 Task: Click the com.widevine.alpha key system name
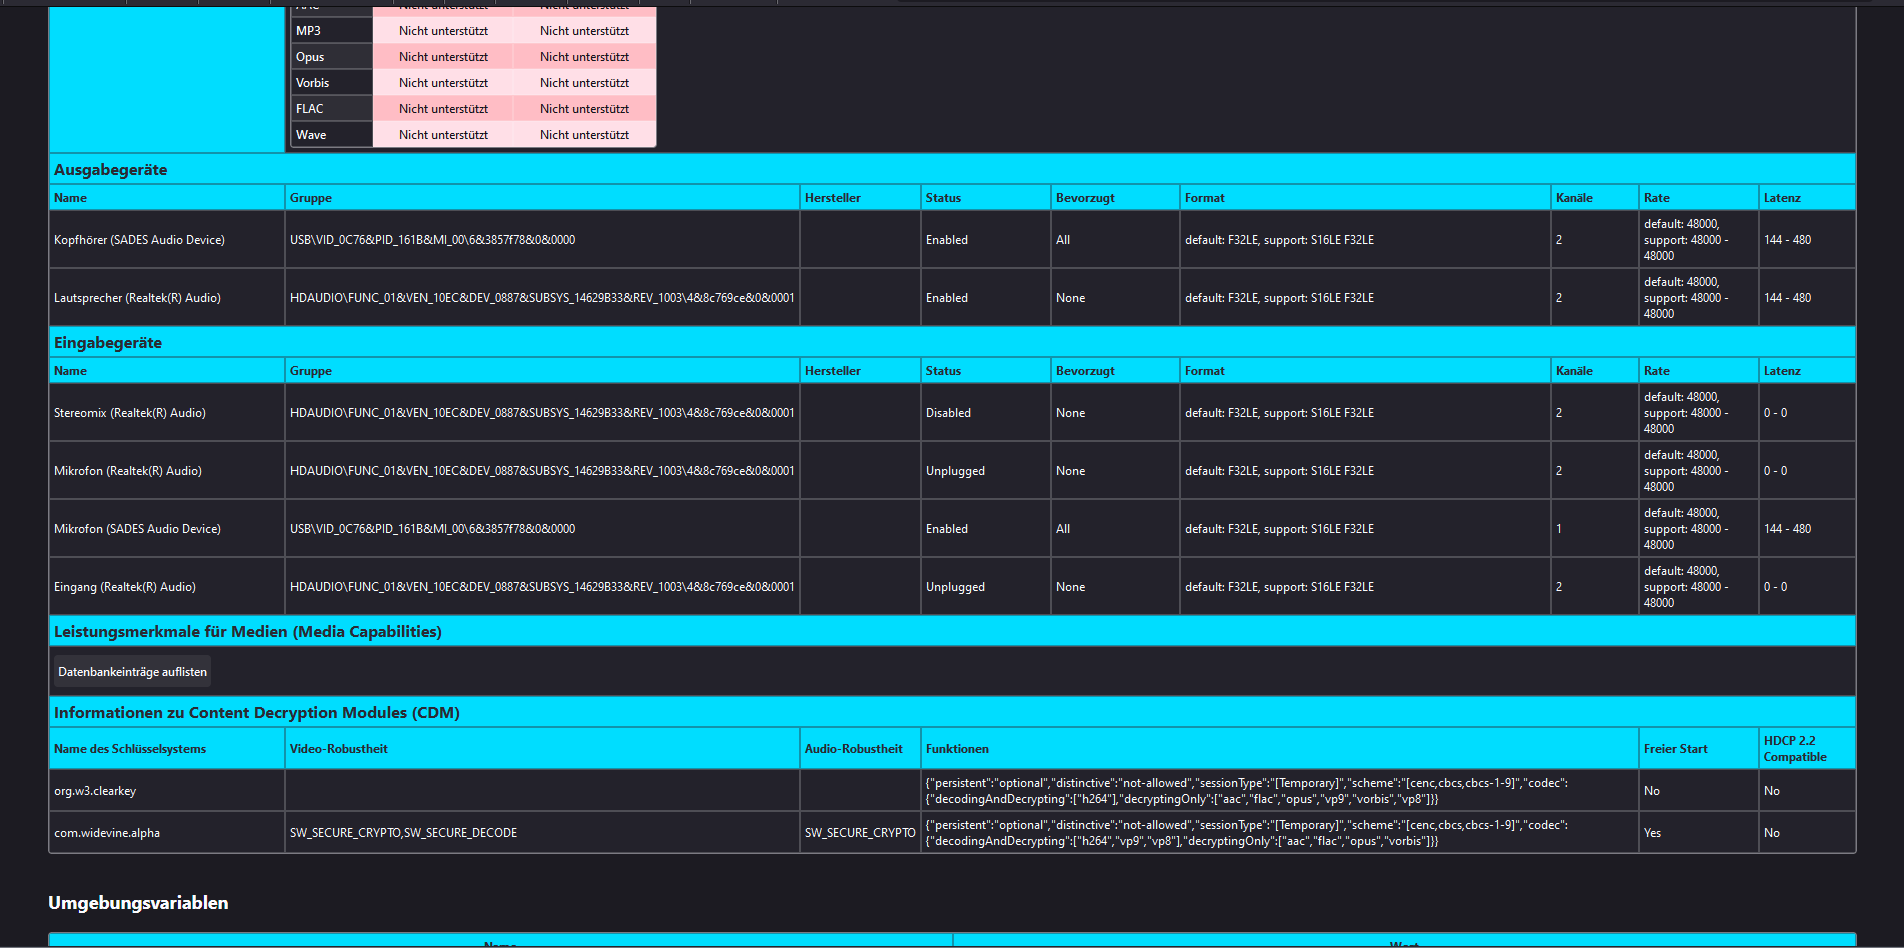107,833
